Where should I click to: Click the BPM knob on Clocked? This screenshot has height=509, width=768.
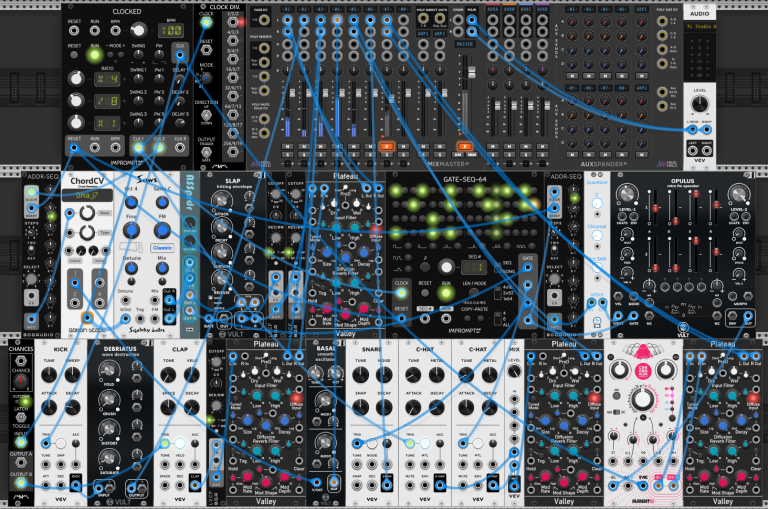click(139, 30)
